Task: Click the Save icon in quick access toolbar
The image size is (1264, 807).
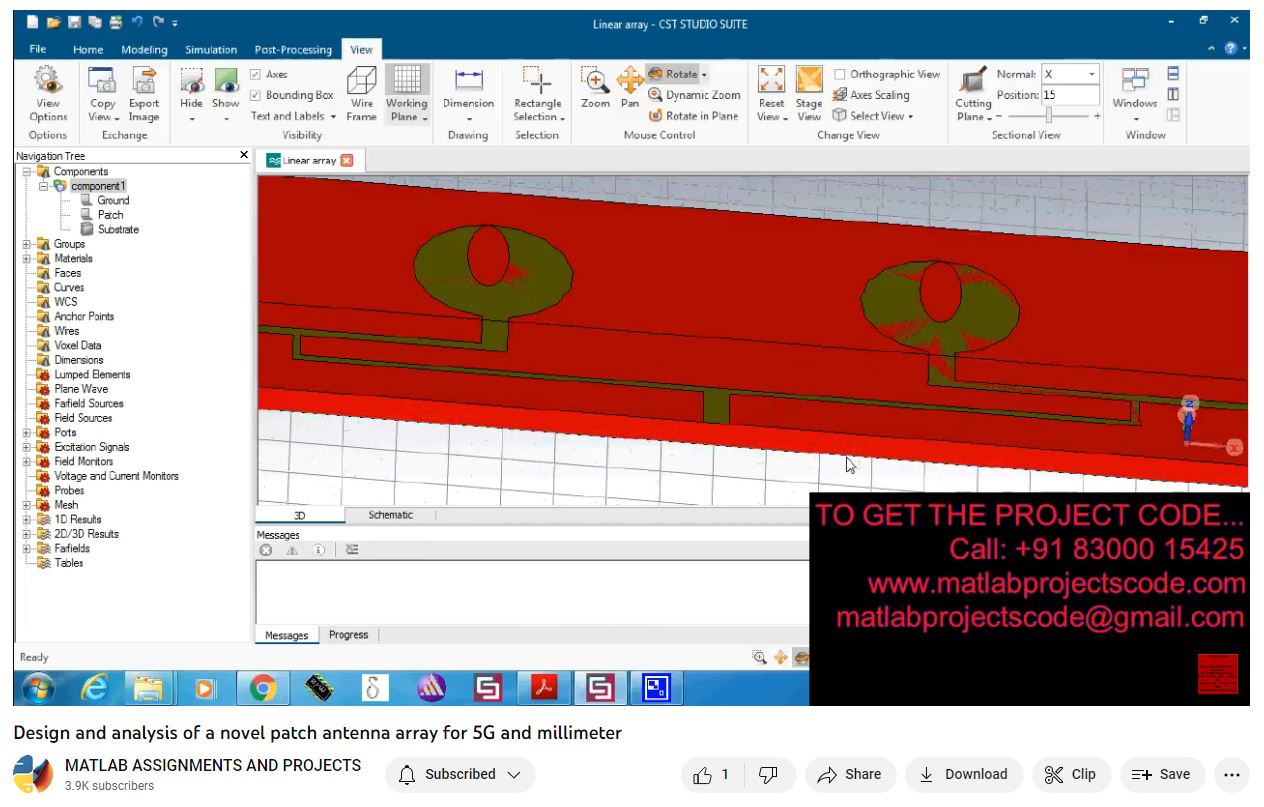Action: 75,22
